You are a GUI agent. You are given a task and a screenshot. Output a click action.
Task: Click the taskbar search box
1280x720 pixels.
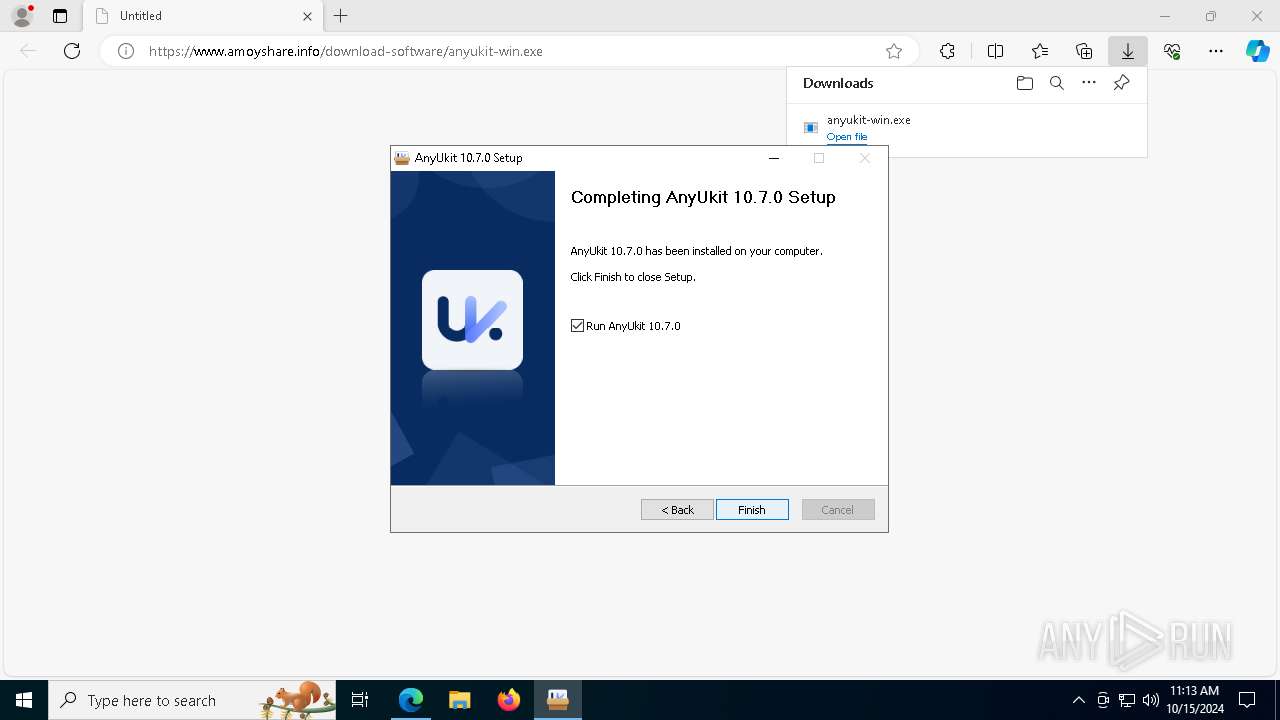(192, 700)
